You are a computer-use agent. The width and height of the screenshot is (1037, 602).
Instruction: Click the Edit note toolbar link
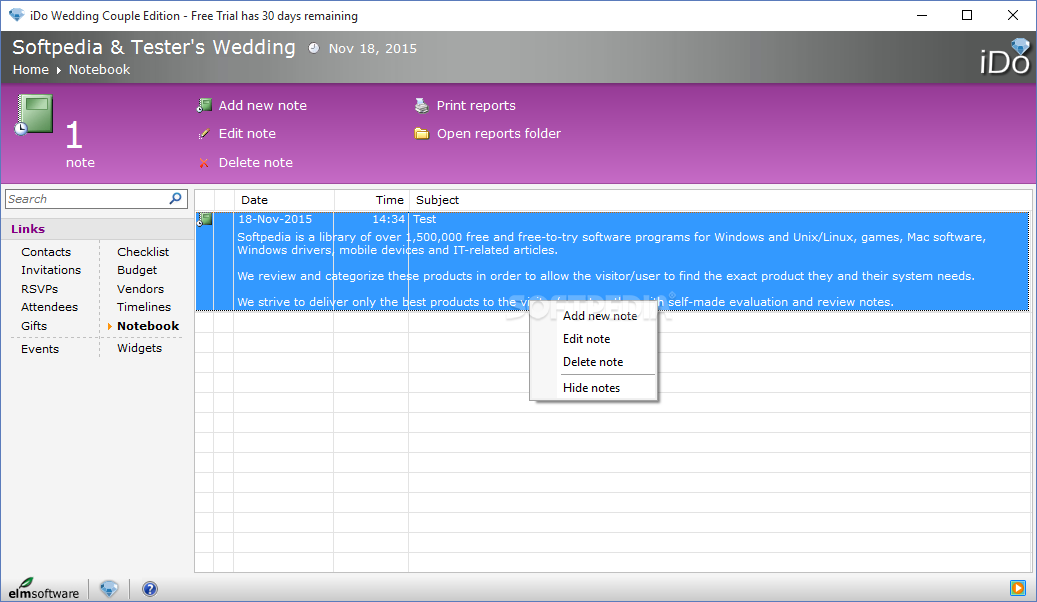point(247,134)
